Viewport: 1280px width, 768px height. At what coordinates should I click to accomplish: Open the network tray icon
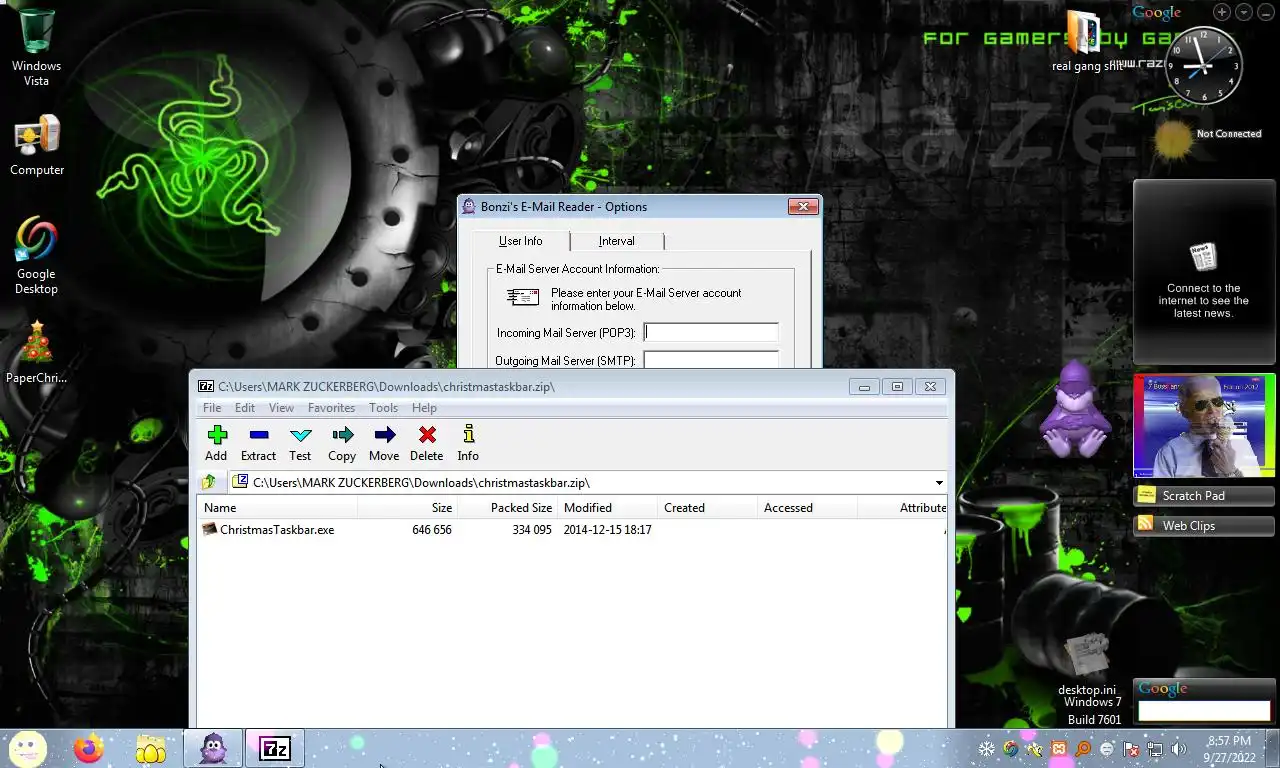pyautogui.click(x=1155, y=749)
